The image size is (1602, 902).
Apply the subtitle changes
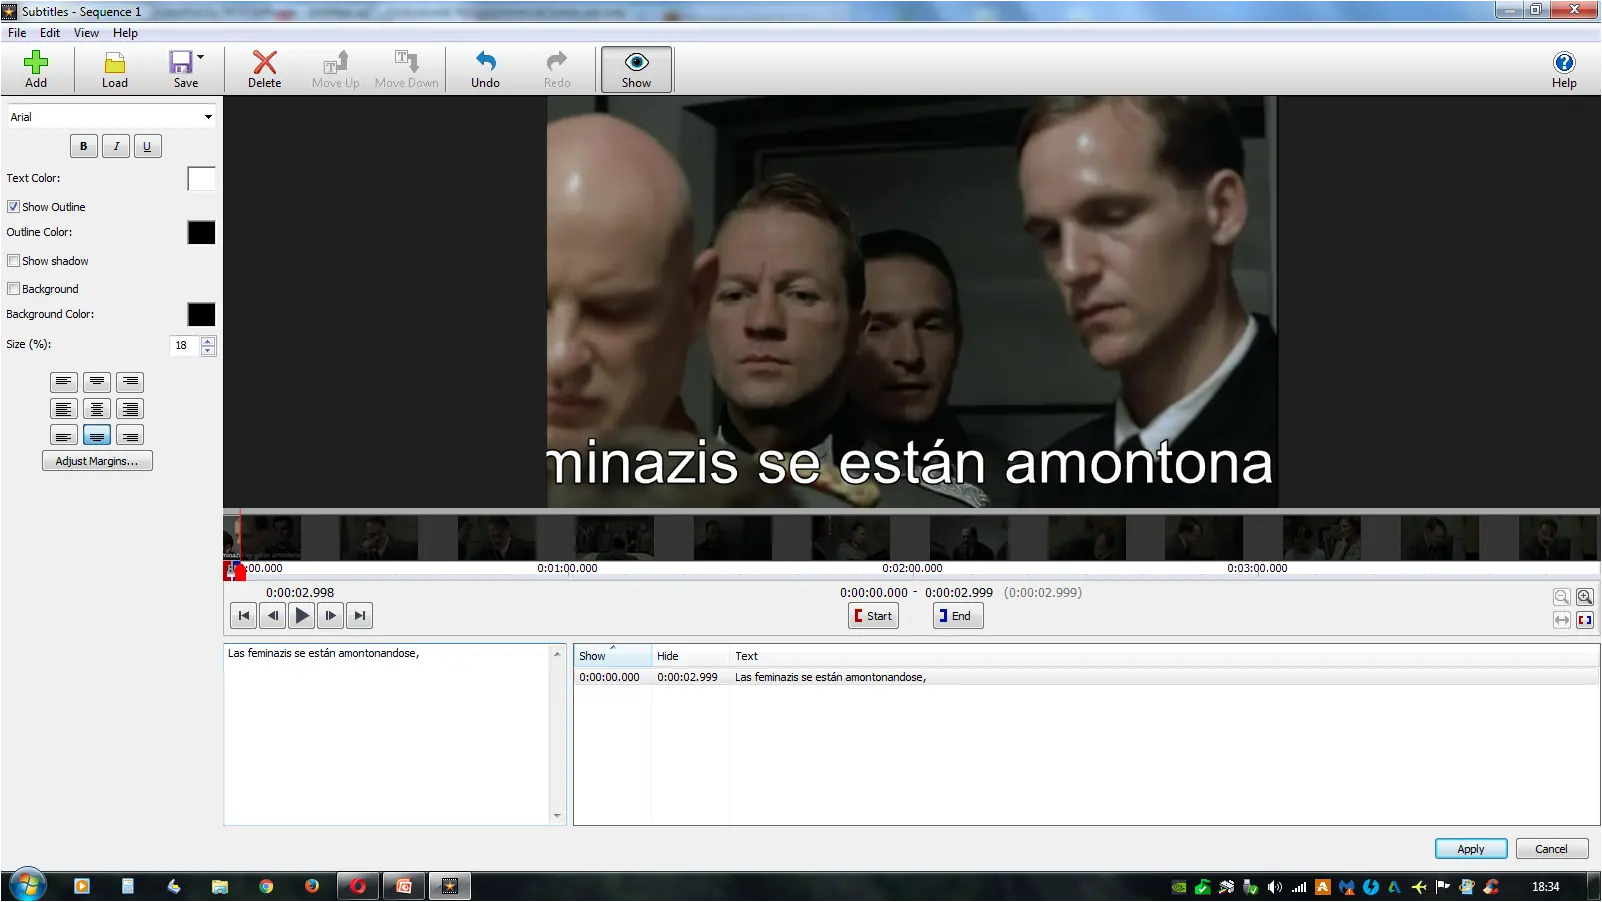[x=1471, y=849]
